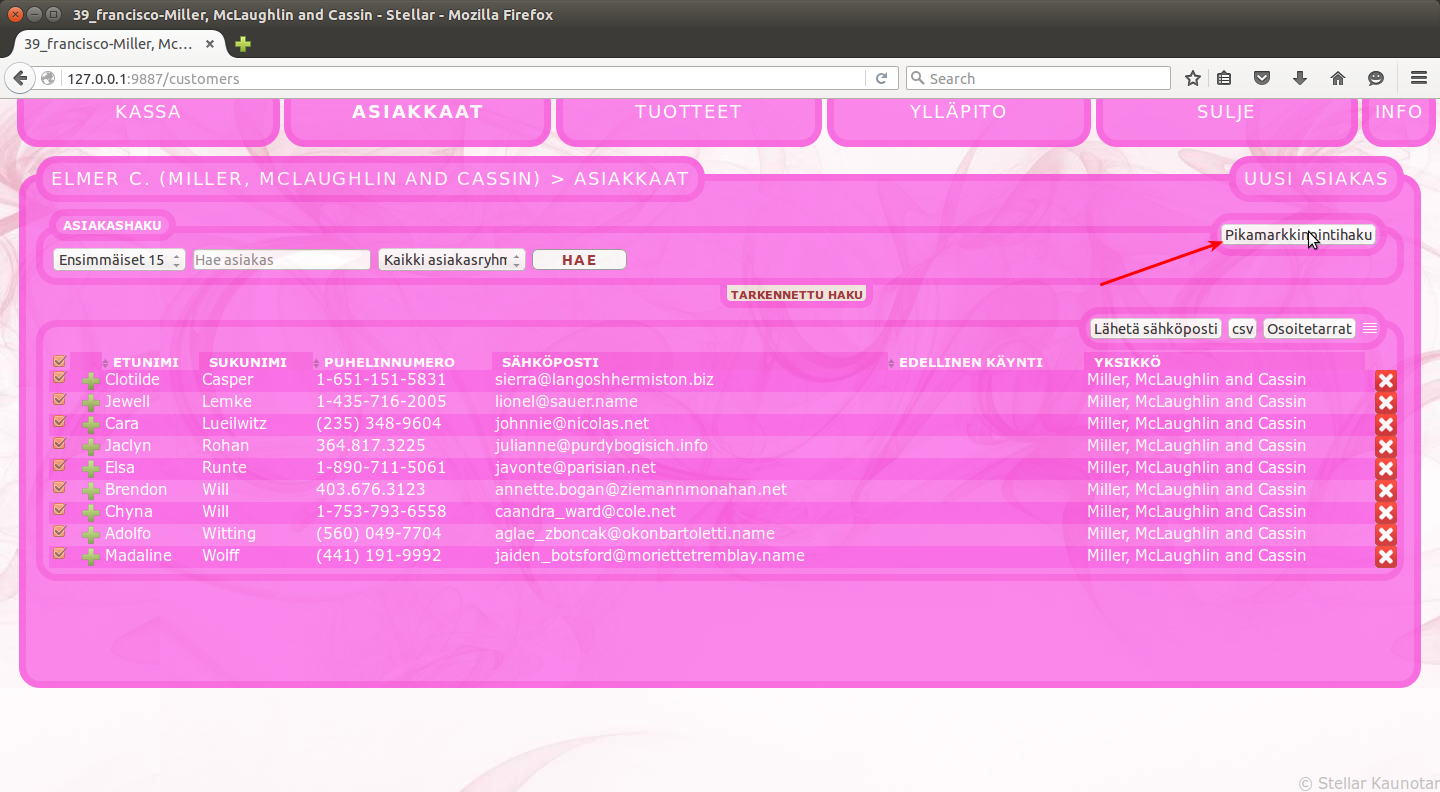Delete customer Jewell Lemke with red X
This screenshot has height=792, width=1440.
click(x=1385, y=403)
